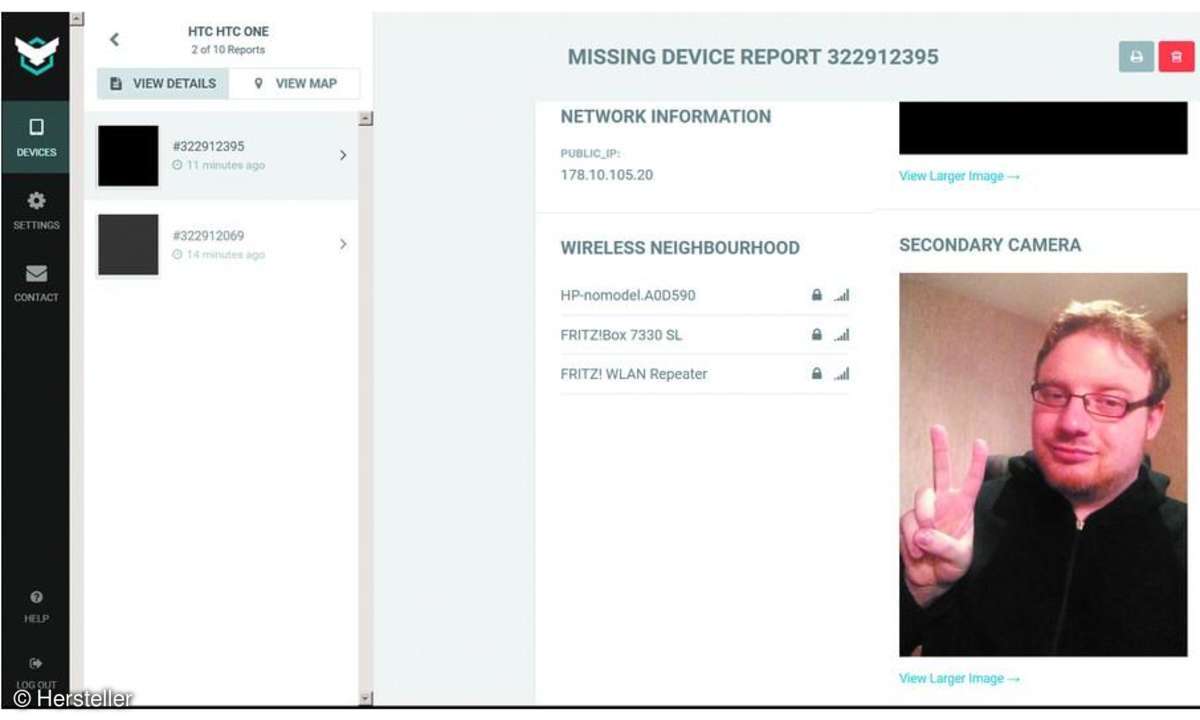Click the Prey shield logo

(36, 55)
